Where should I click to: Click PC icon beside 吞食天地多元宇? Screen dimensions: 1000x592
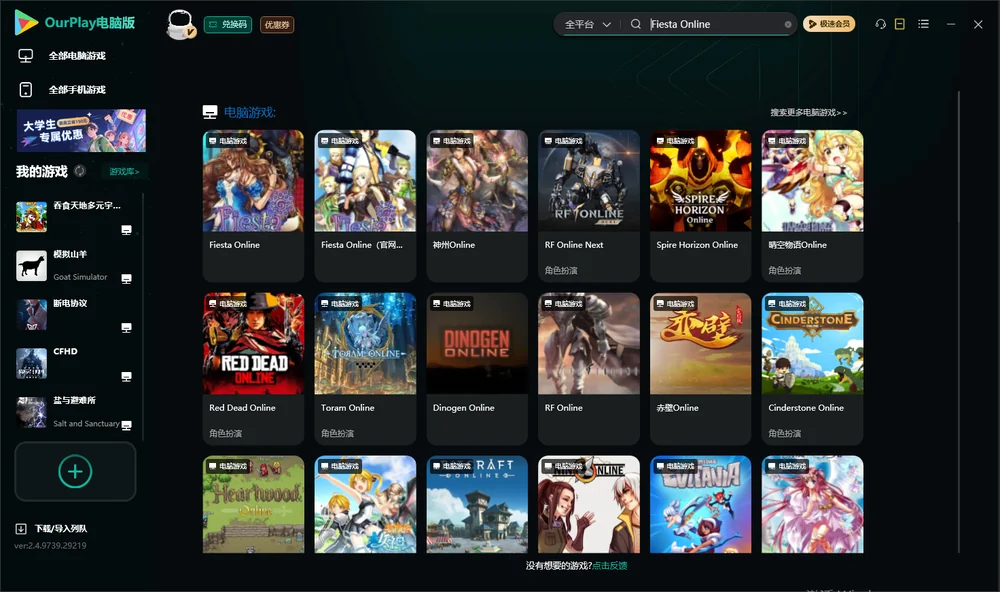click(126, 230)
